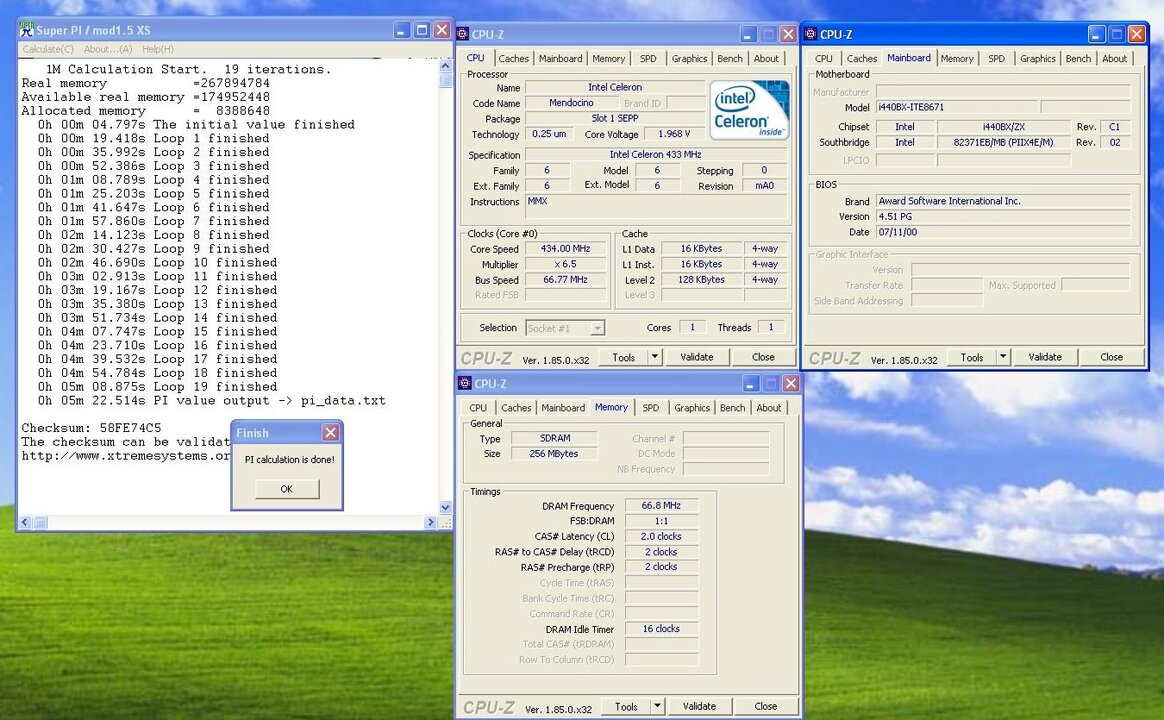Click Validate in the Mainboard window
This screenshot has height=720, width=1164.
click(x=1044, y=357)
